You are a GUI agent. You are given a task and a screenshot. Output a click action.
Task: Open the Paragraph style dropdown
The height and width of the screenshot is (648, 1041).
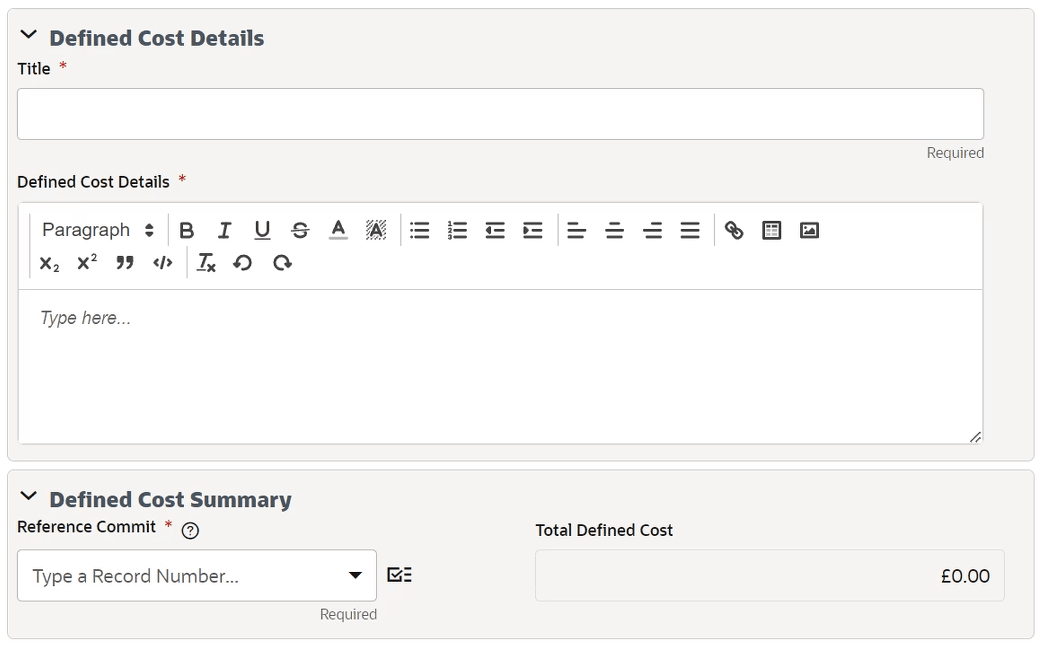95,230
